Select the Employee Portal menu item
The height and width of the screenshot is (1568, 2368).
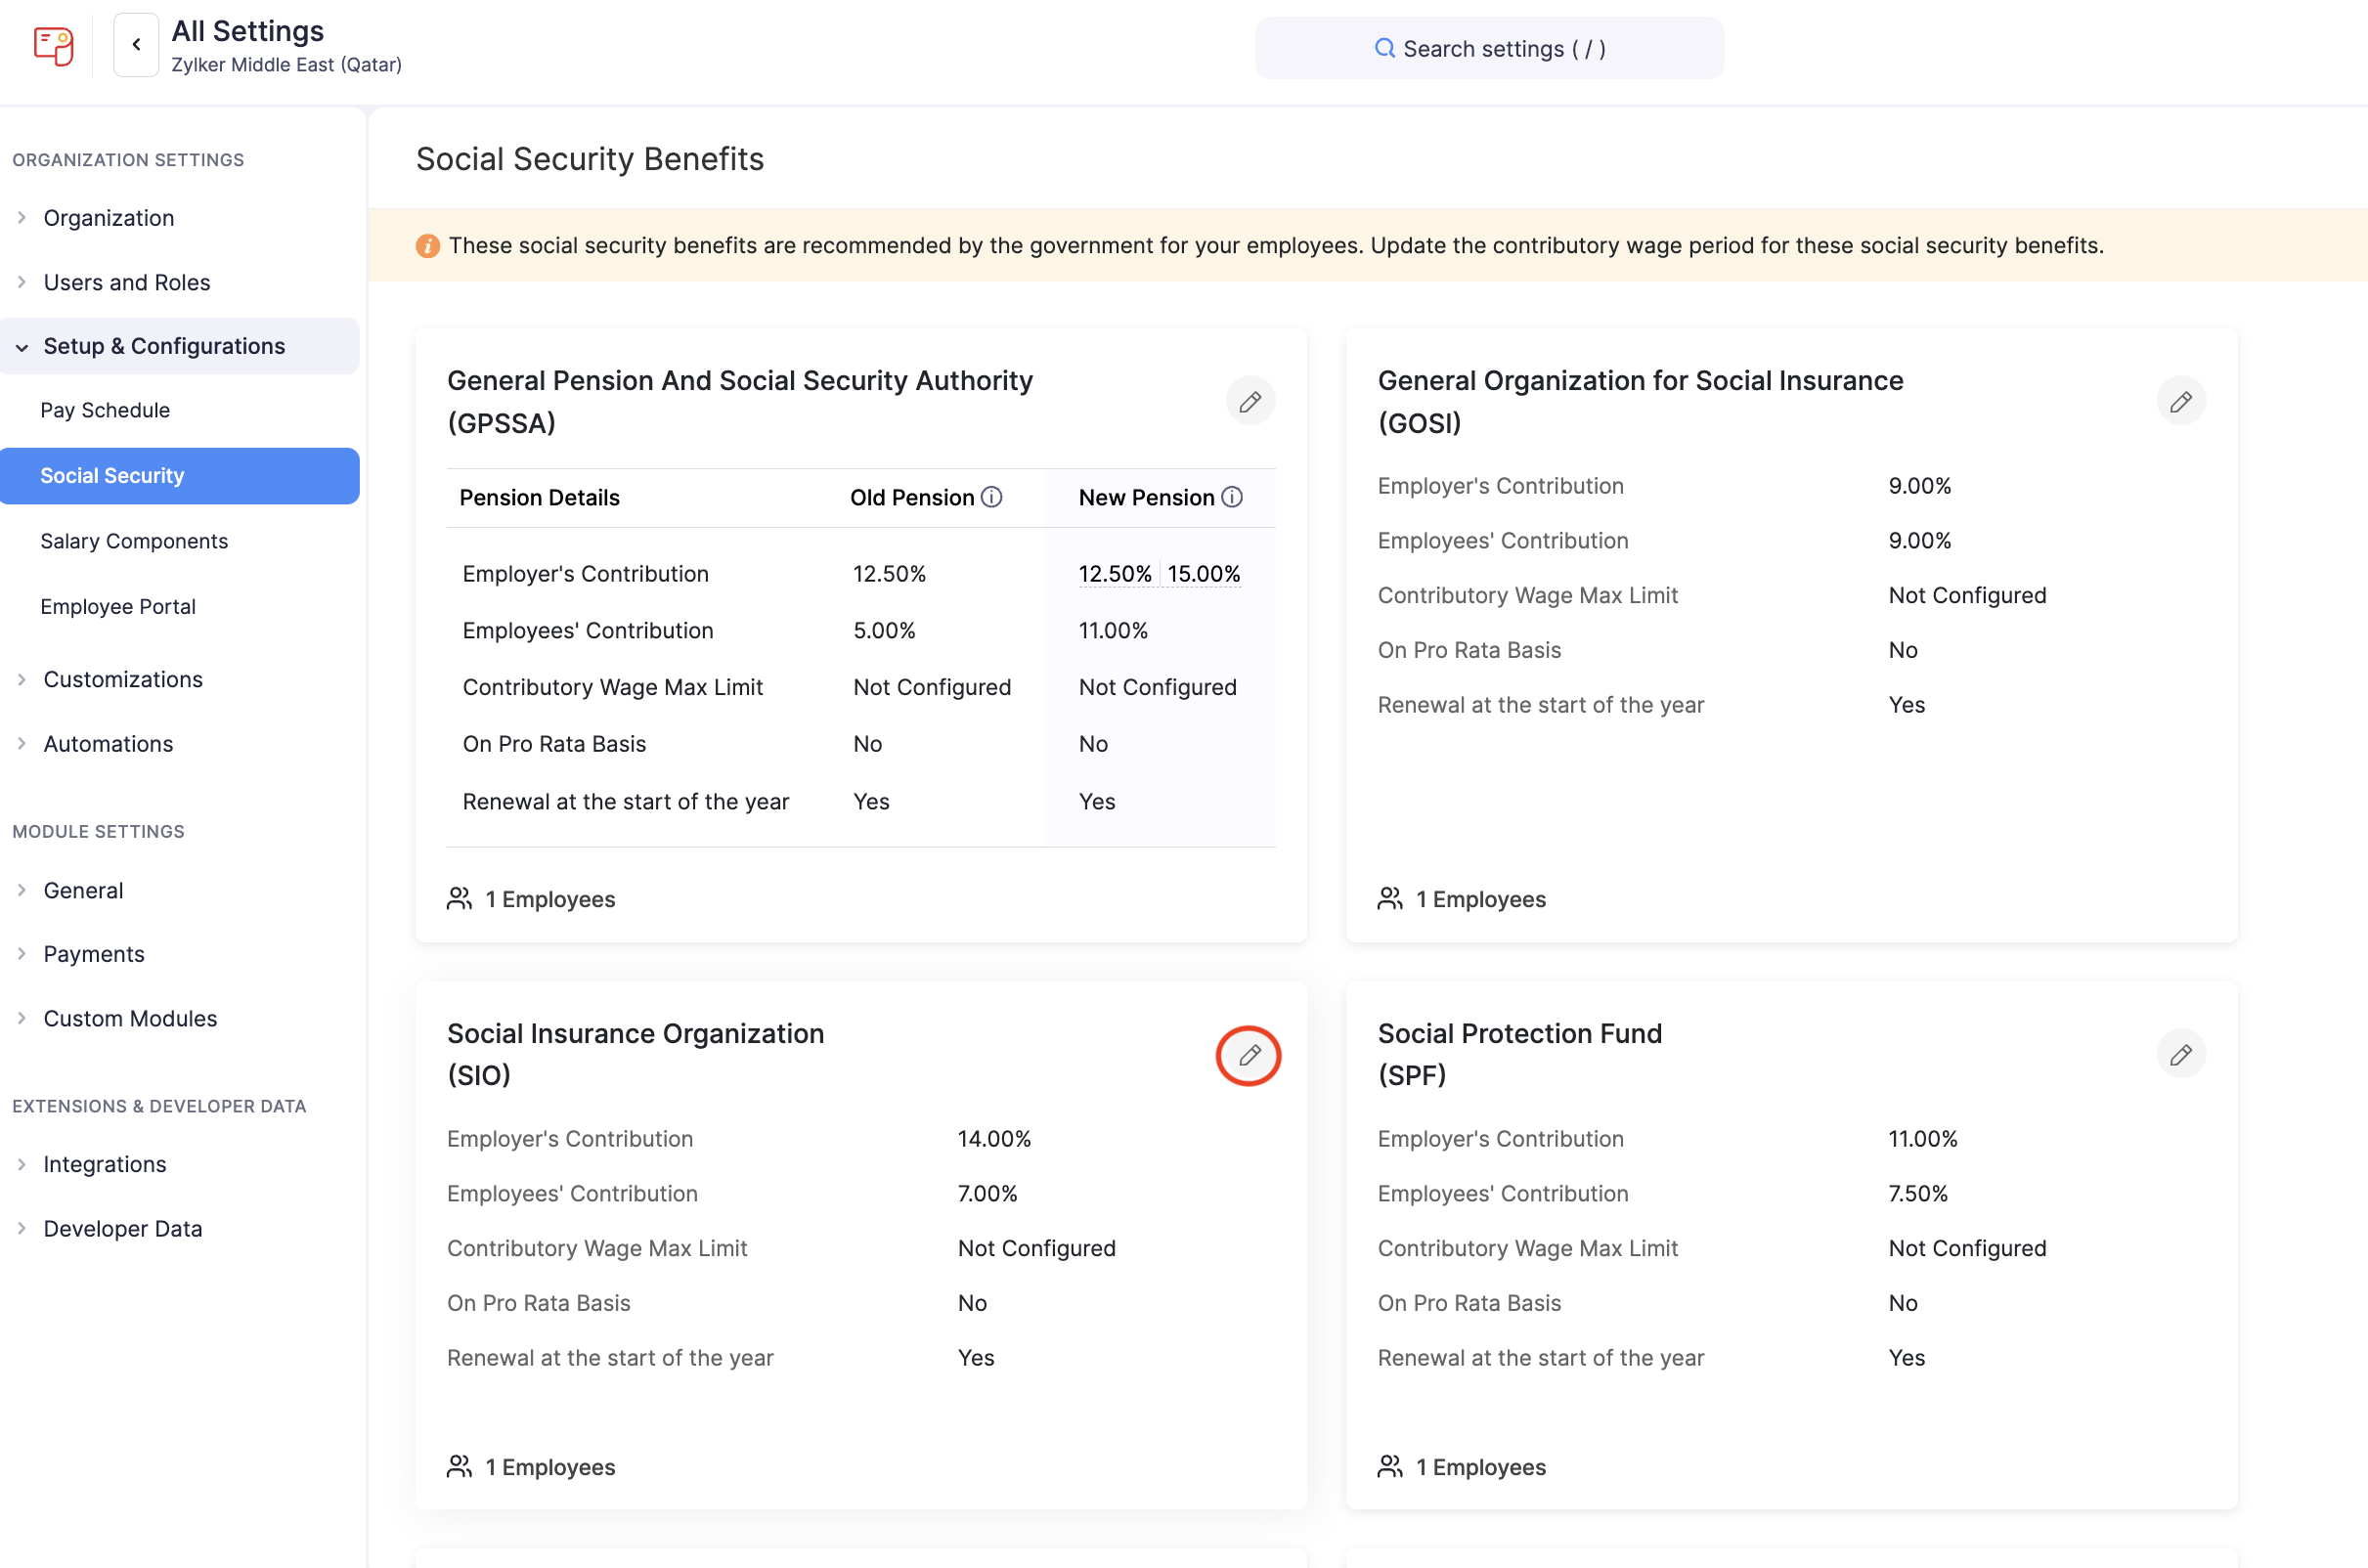pos(118,606)
